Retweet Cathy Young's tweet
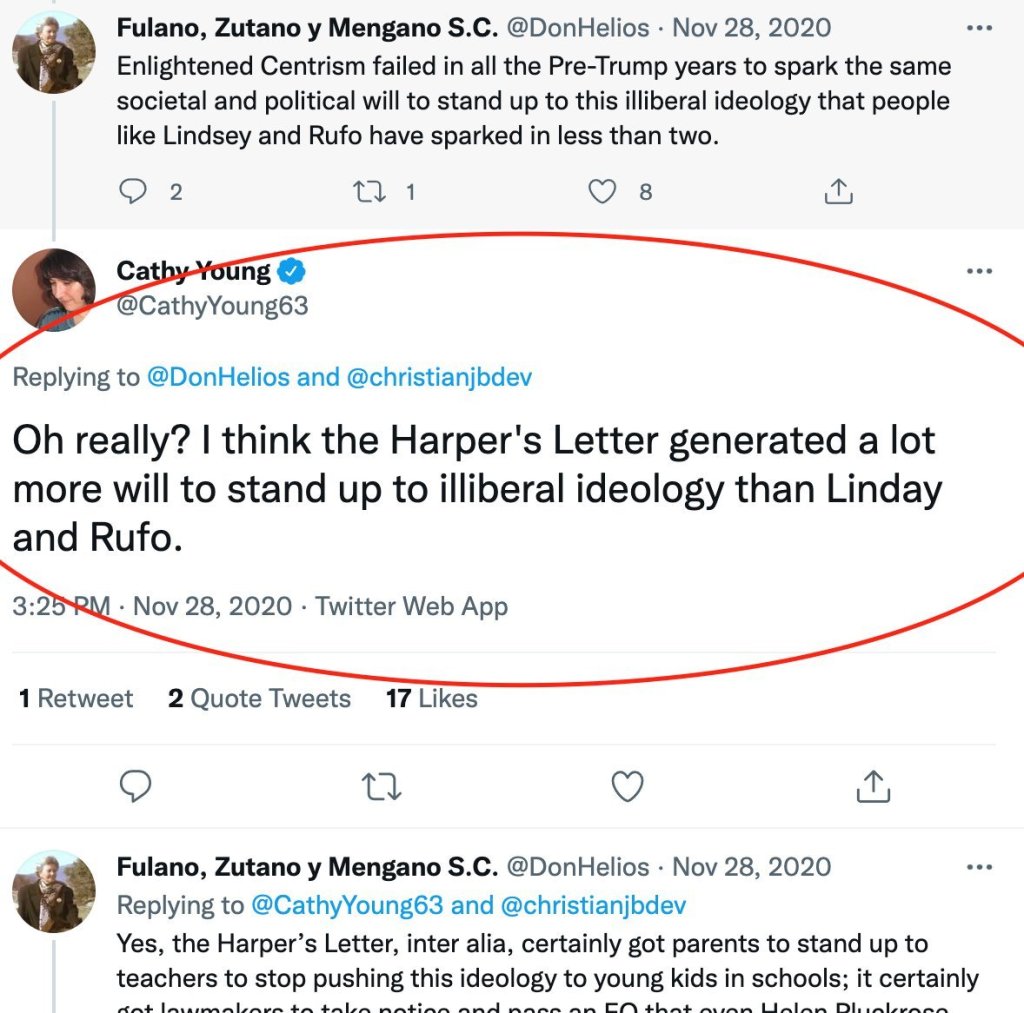This screenshot has width=1024, height=1013. pyautogui.click(x=381, y=787)
